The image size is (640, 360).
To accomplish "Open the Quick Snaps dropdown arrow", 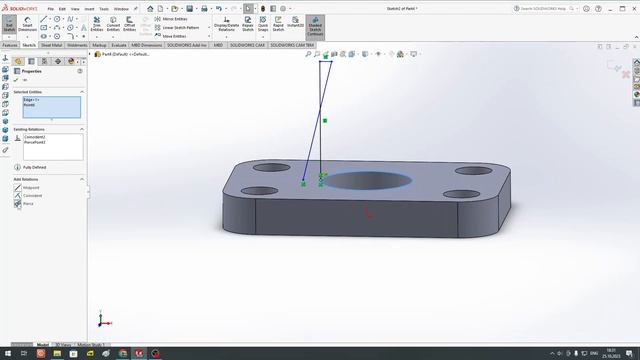I will (263, 37).
